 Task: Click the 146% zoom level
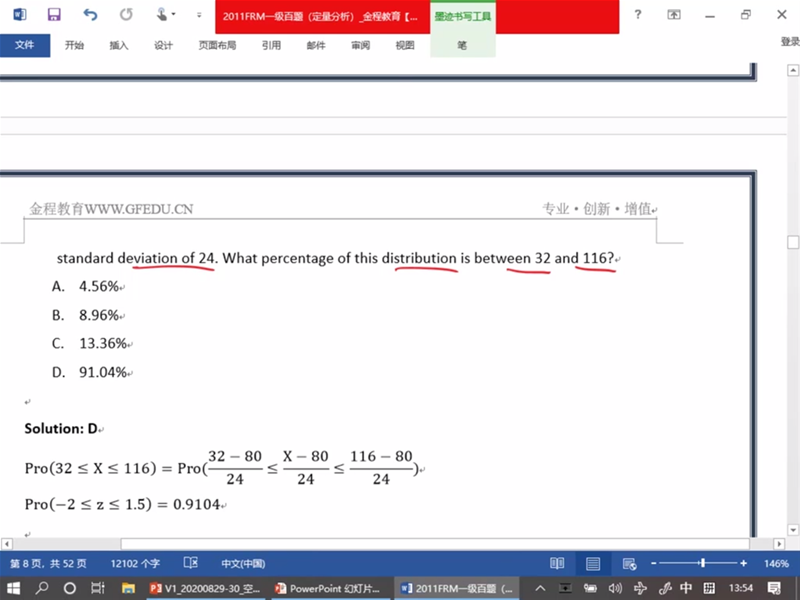pos(776,564)
